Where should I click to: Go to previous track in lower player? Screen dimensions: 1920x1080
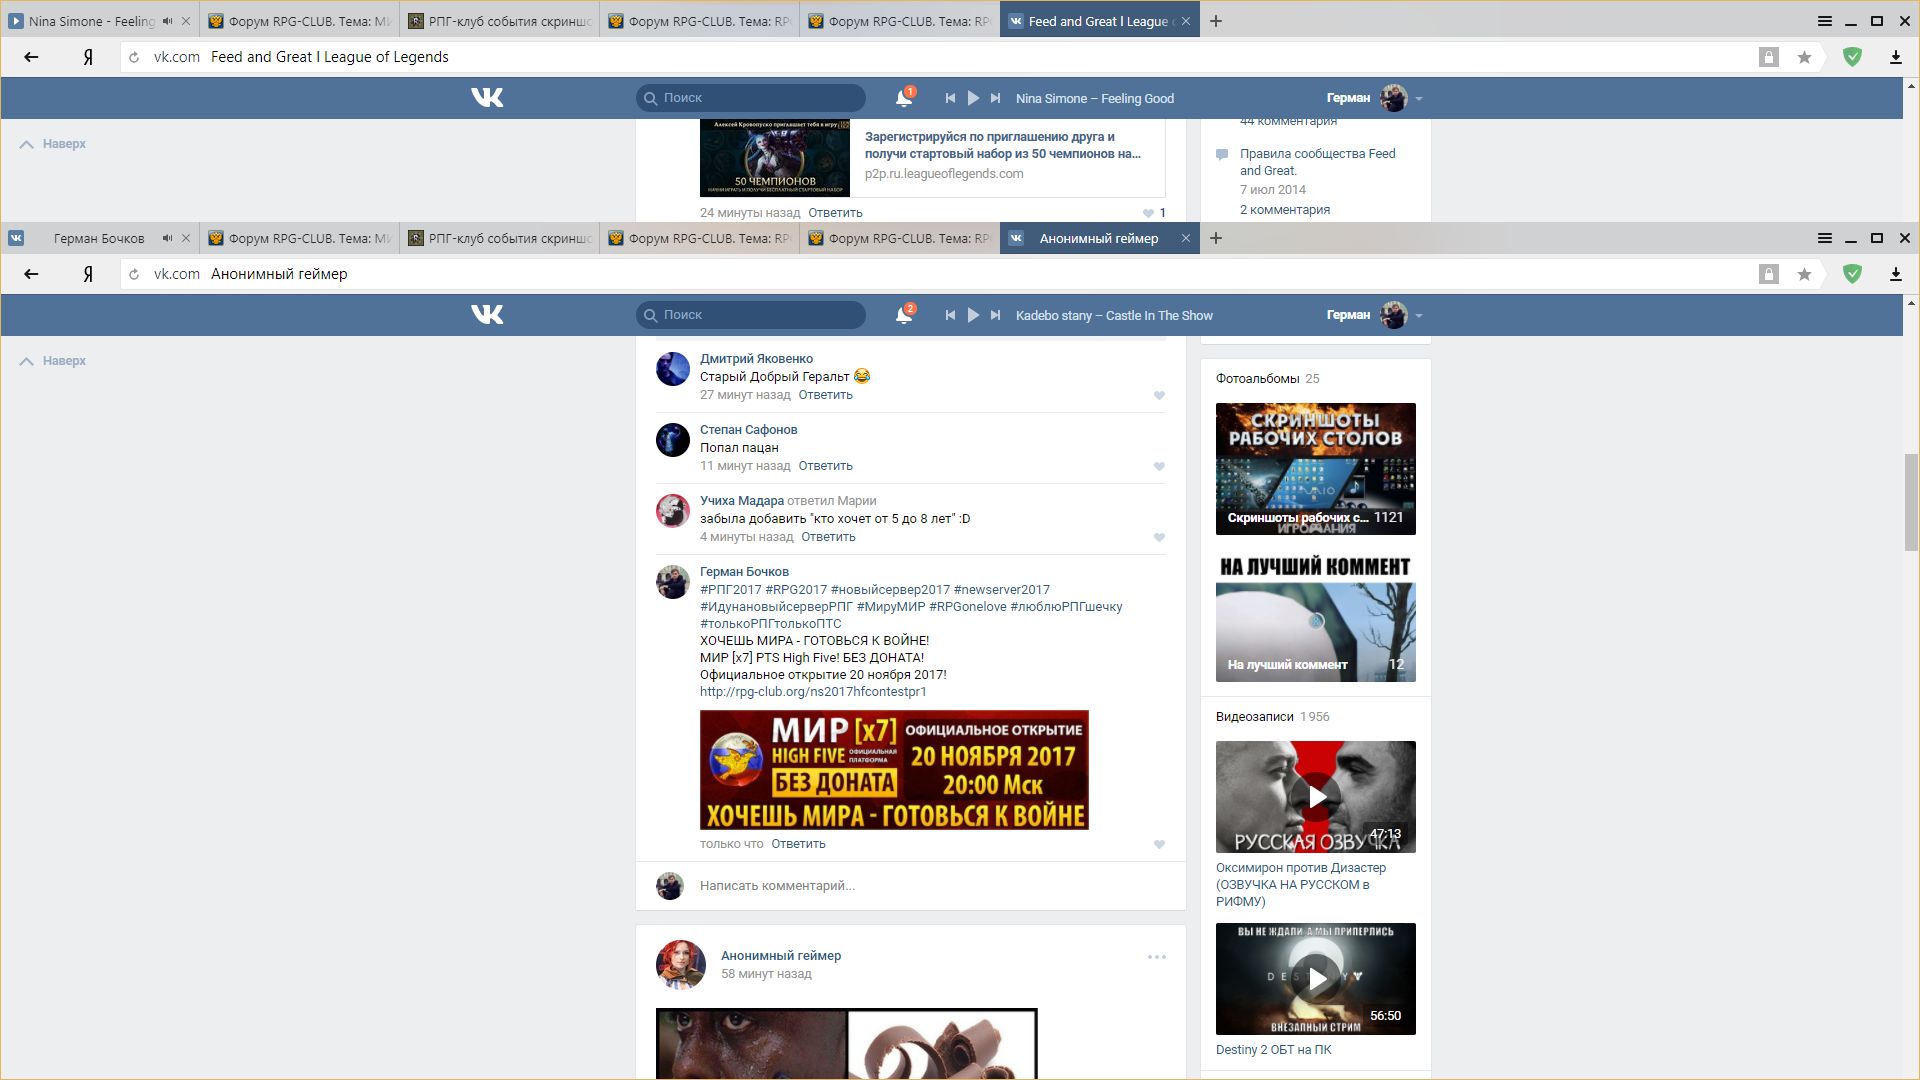click(950, 315)
